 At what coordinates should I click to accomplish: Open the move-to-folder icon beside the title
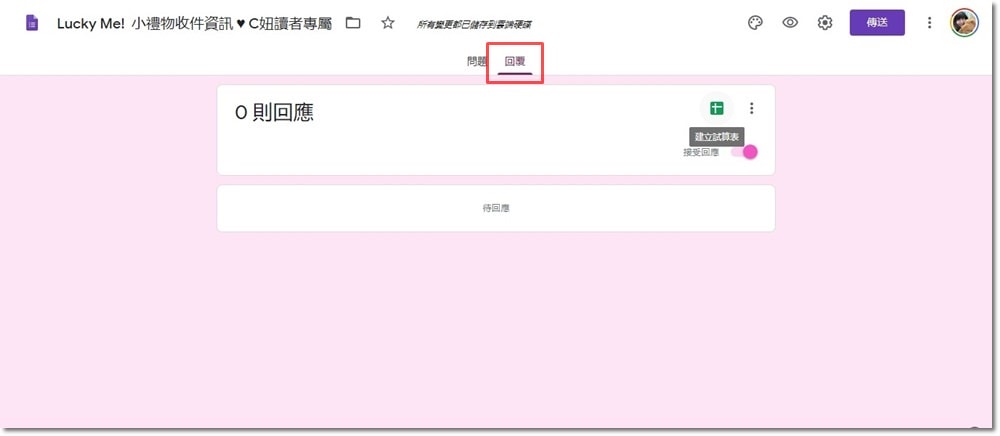click(353, 23)
